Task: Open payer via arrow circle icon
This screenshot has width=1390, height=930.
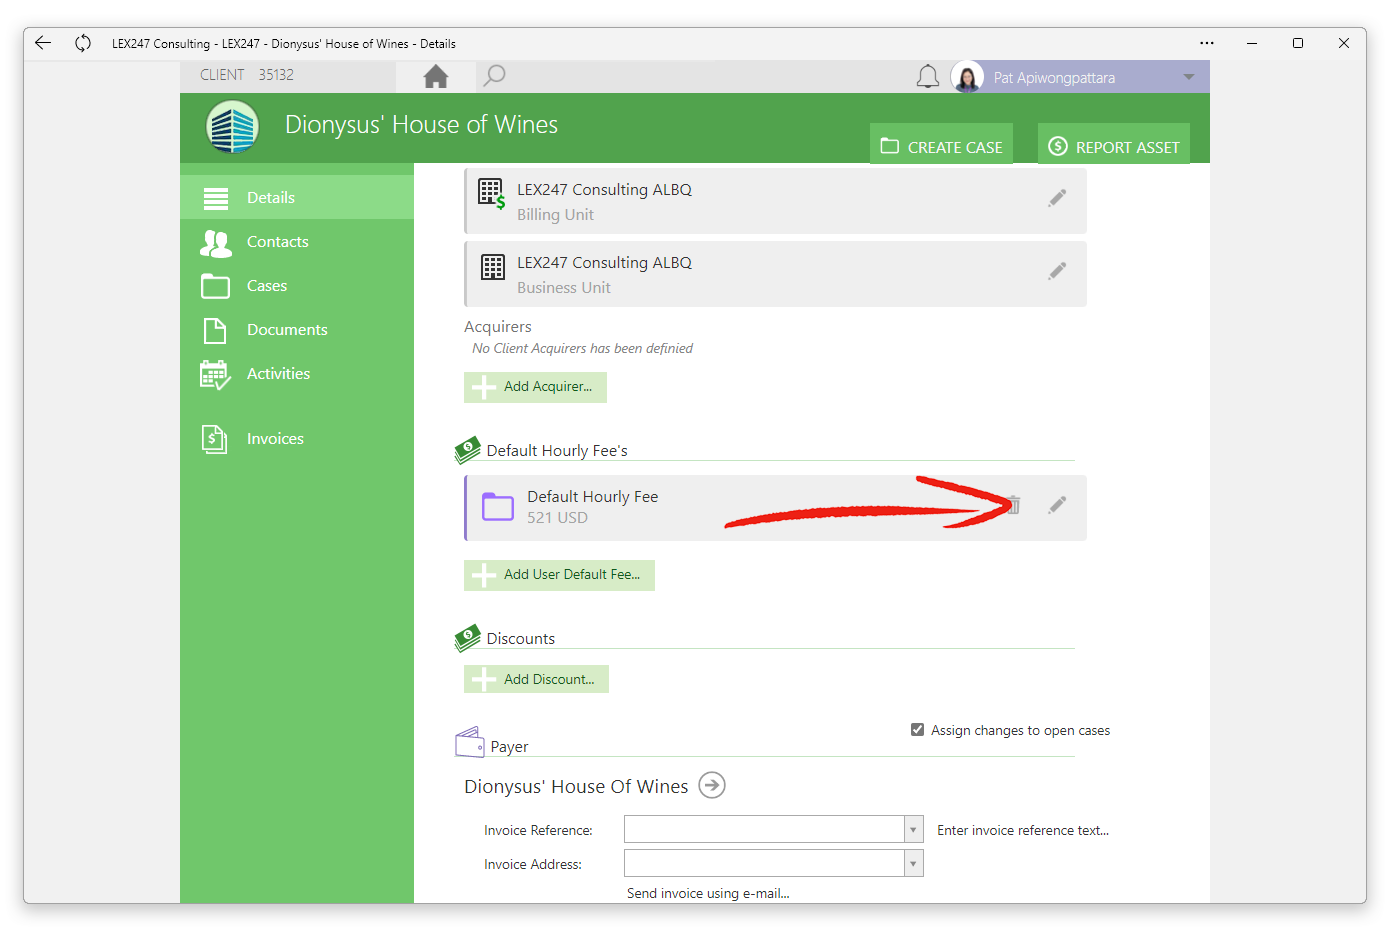Action: pos(712,785)
